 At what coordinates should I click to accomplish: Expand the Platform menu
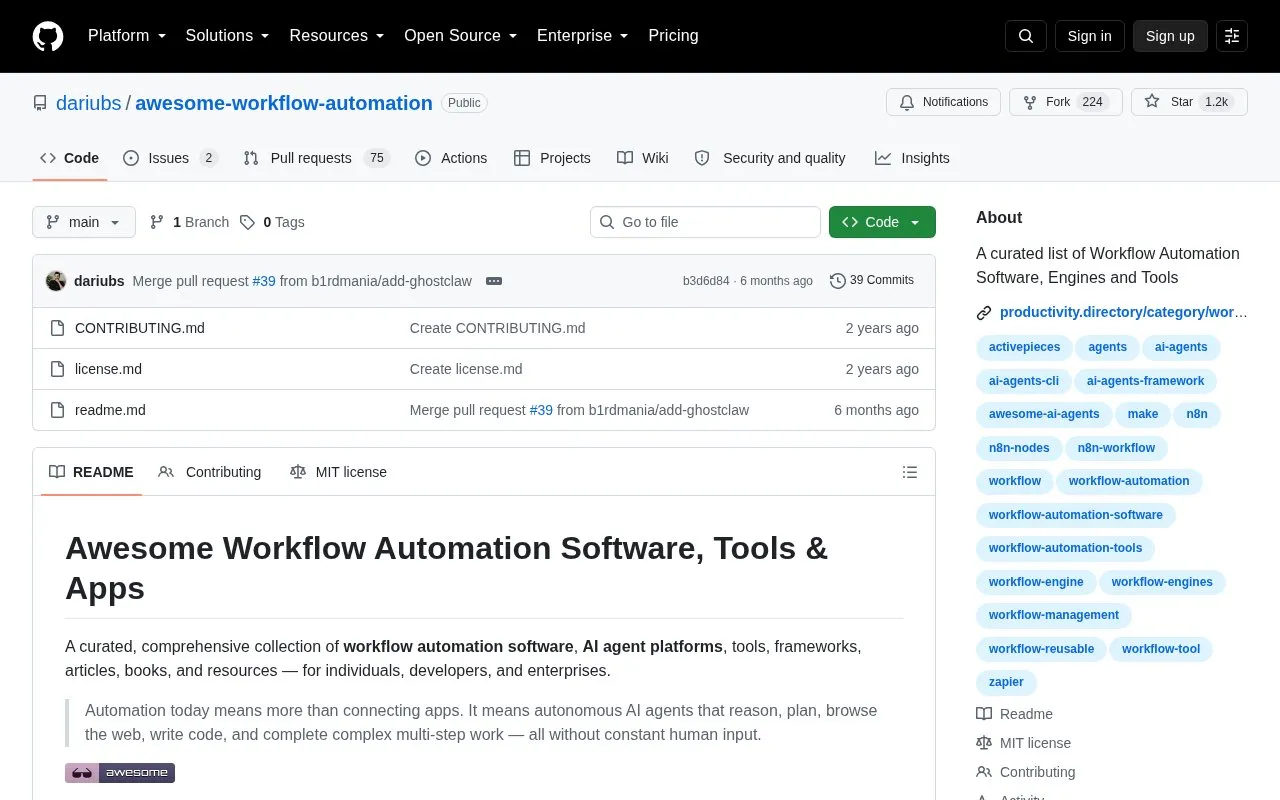[127, 36]
